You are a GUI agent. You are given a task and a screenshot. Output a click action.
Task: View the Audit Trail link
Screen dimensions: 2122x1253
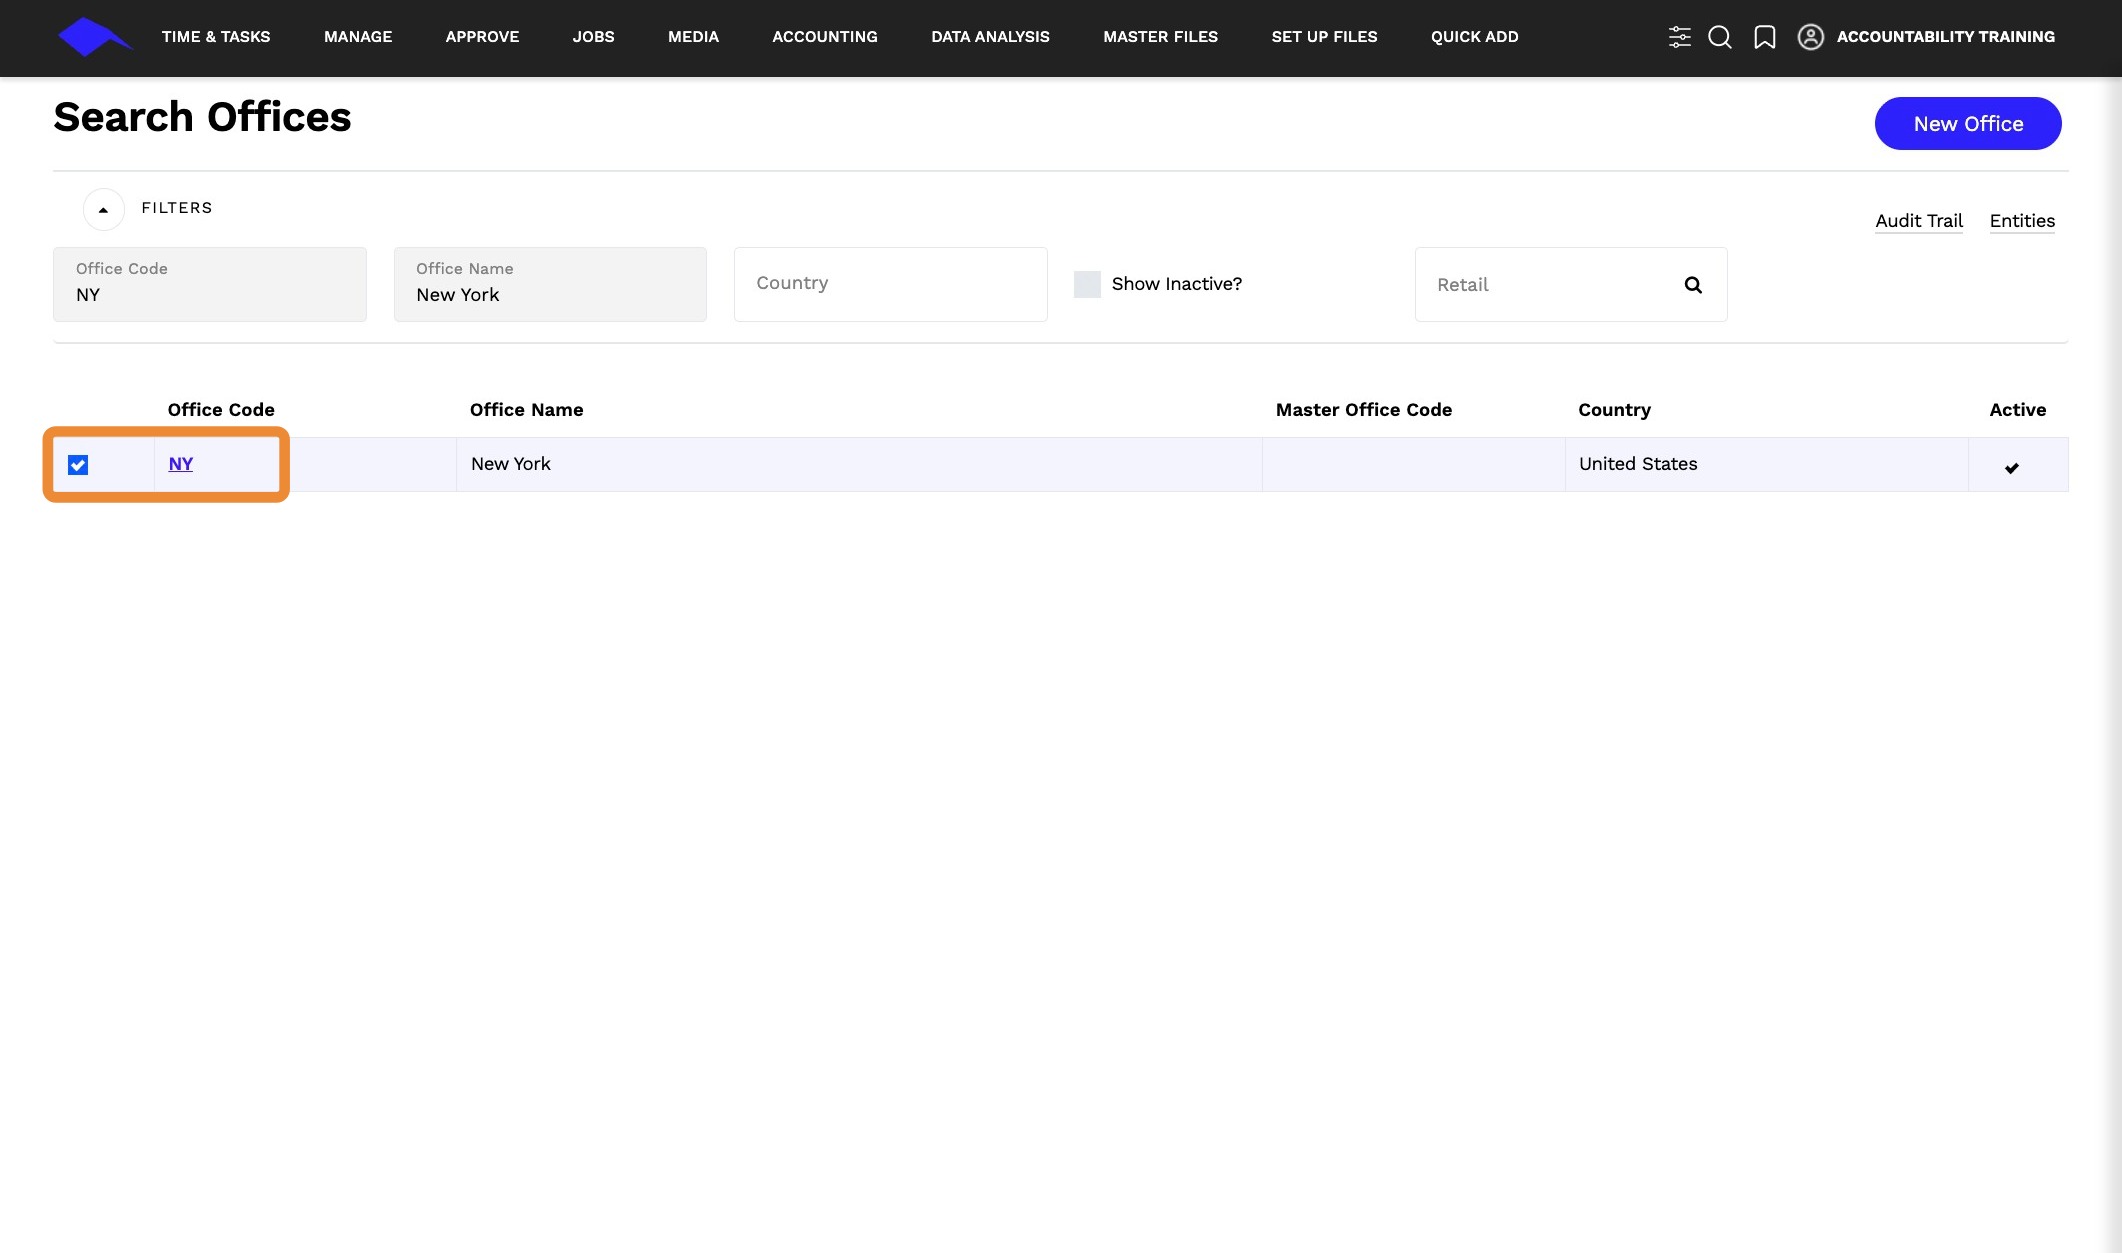pos(1918,221)
